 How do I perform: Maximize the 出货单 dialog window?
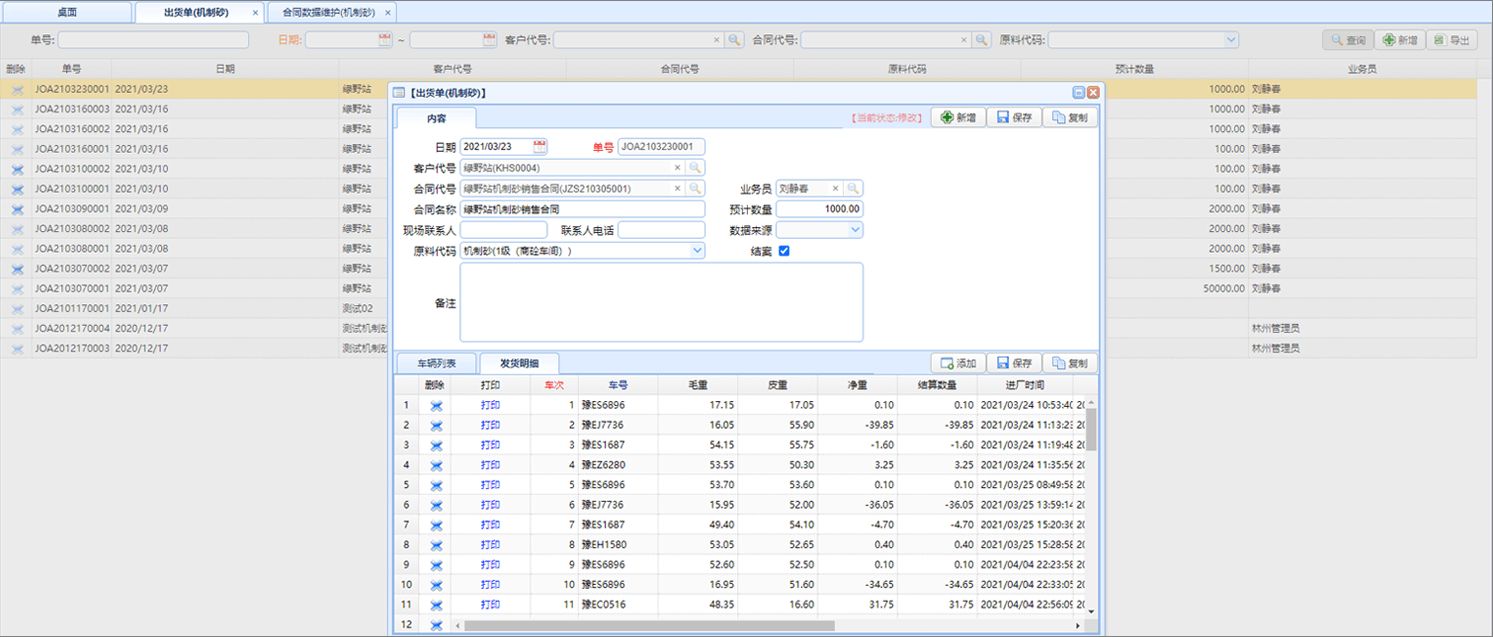[1079, 92]
